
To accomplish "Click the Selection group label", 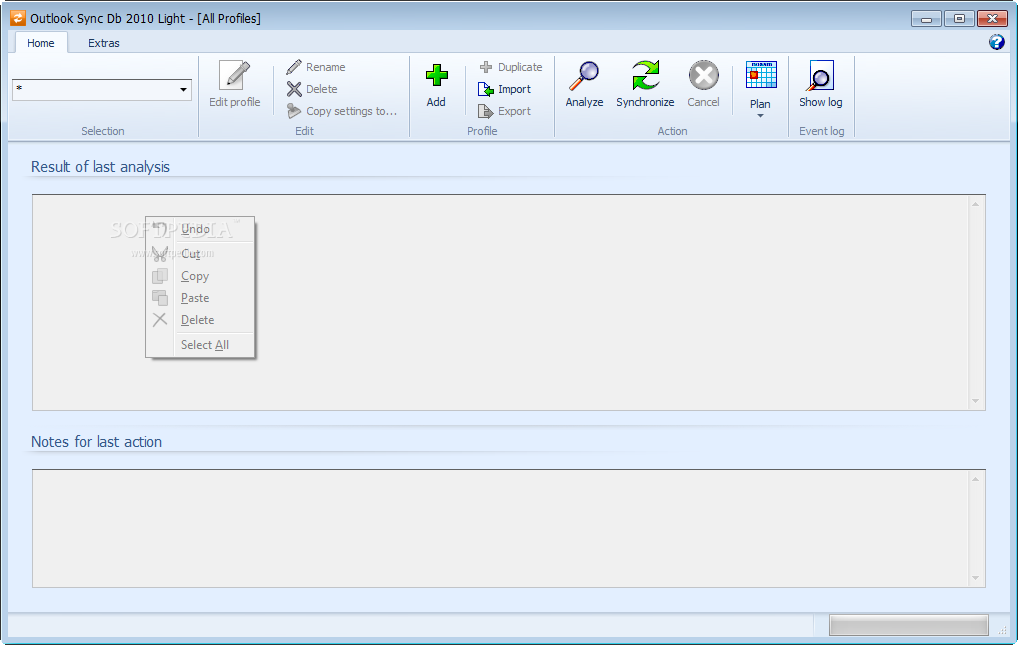I will [x=103, y=131].
